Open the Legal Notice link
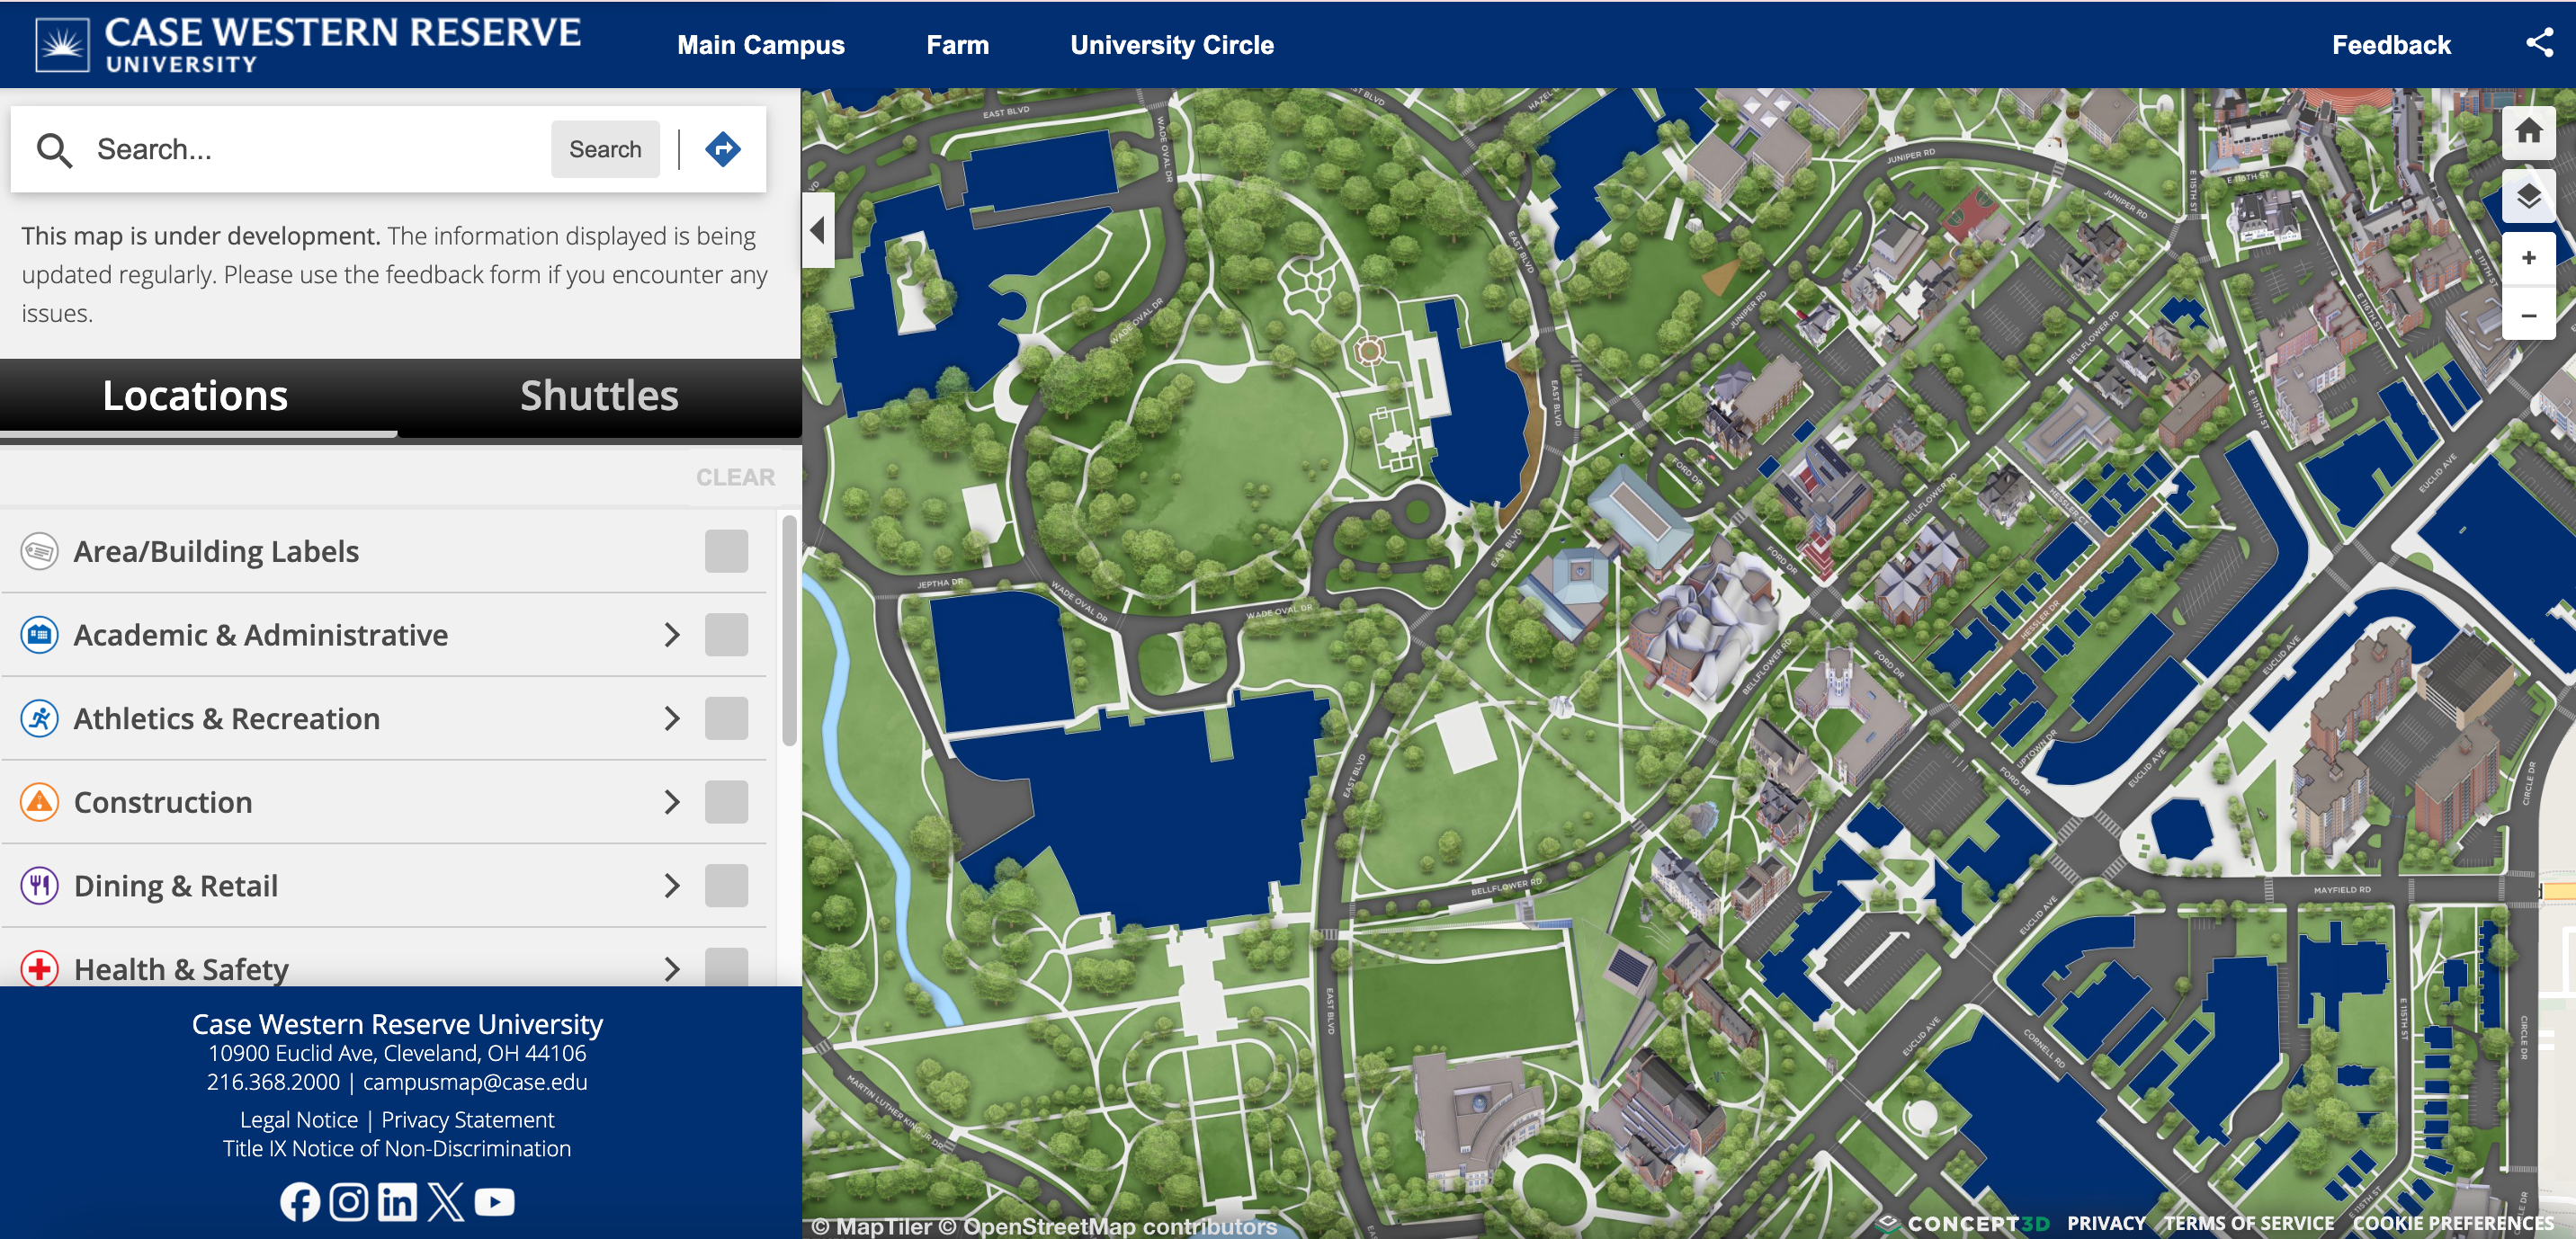Viewport: 2576px width, 1239px height. click(299, 1120)
